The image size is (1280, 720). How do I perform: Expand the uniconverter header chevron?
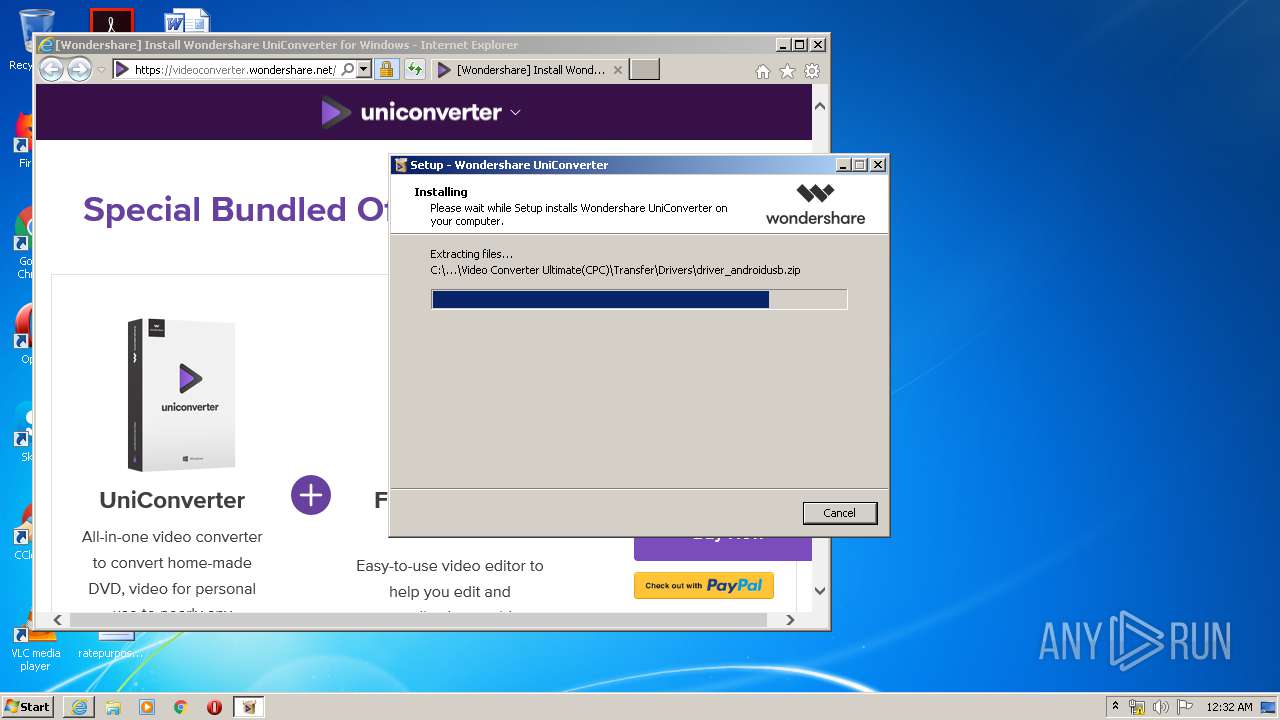(515, 113)
